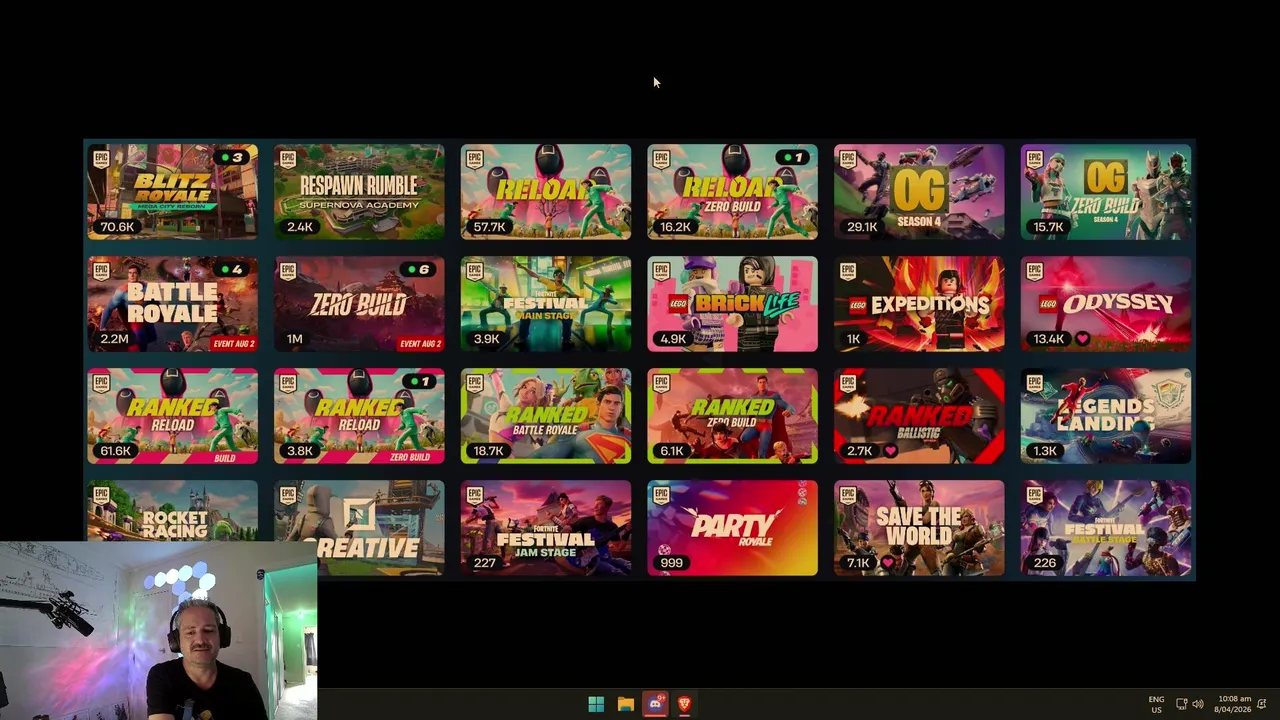1280x720 pixels.
Task: Open Ranked Reload Zero Build tile with 3.8K
Action: pyautogui.click(x=359, y=416)
